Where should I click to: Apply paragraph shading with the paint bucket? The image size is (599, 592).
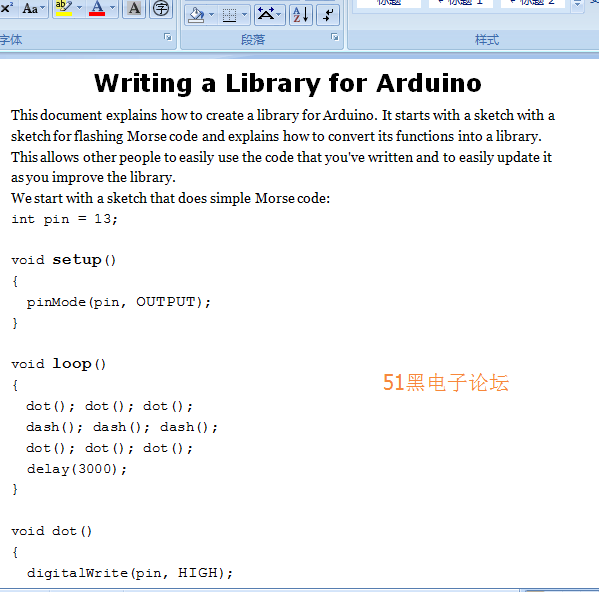196,15
